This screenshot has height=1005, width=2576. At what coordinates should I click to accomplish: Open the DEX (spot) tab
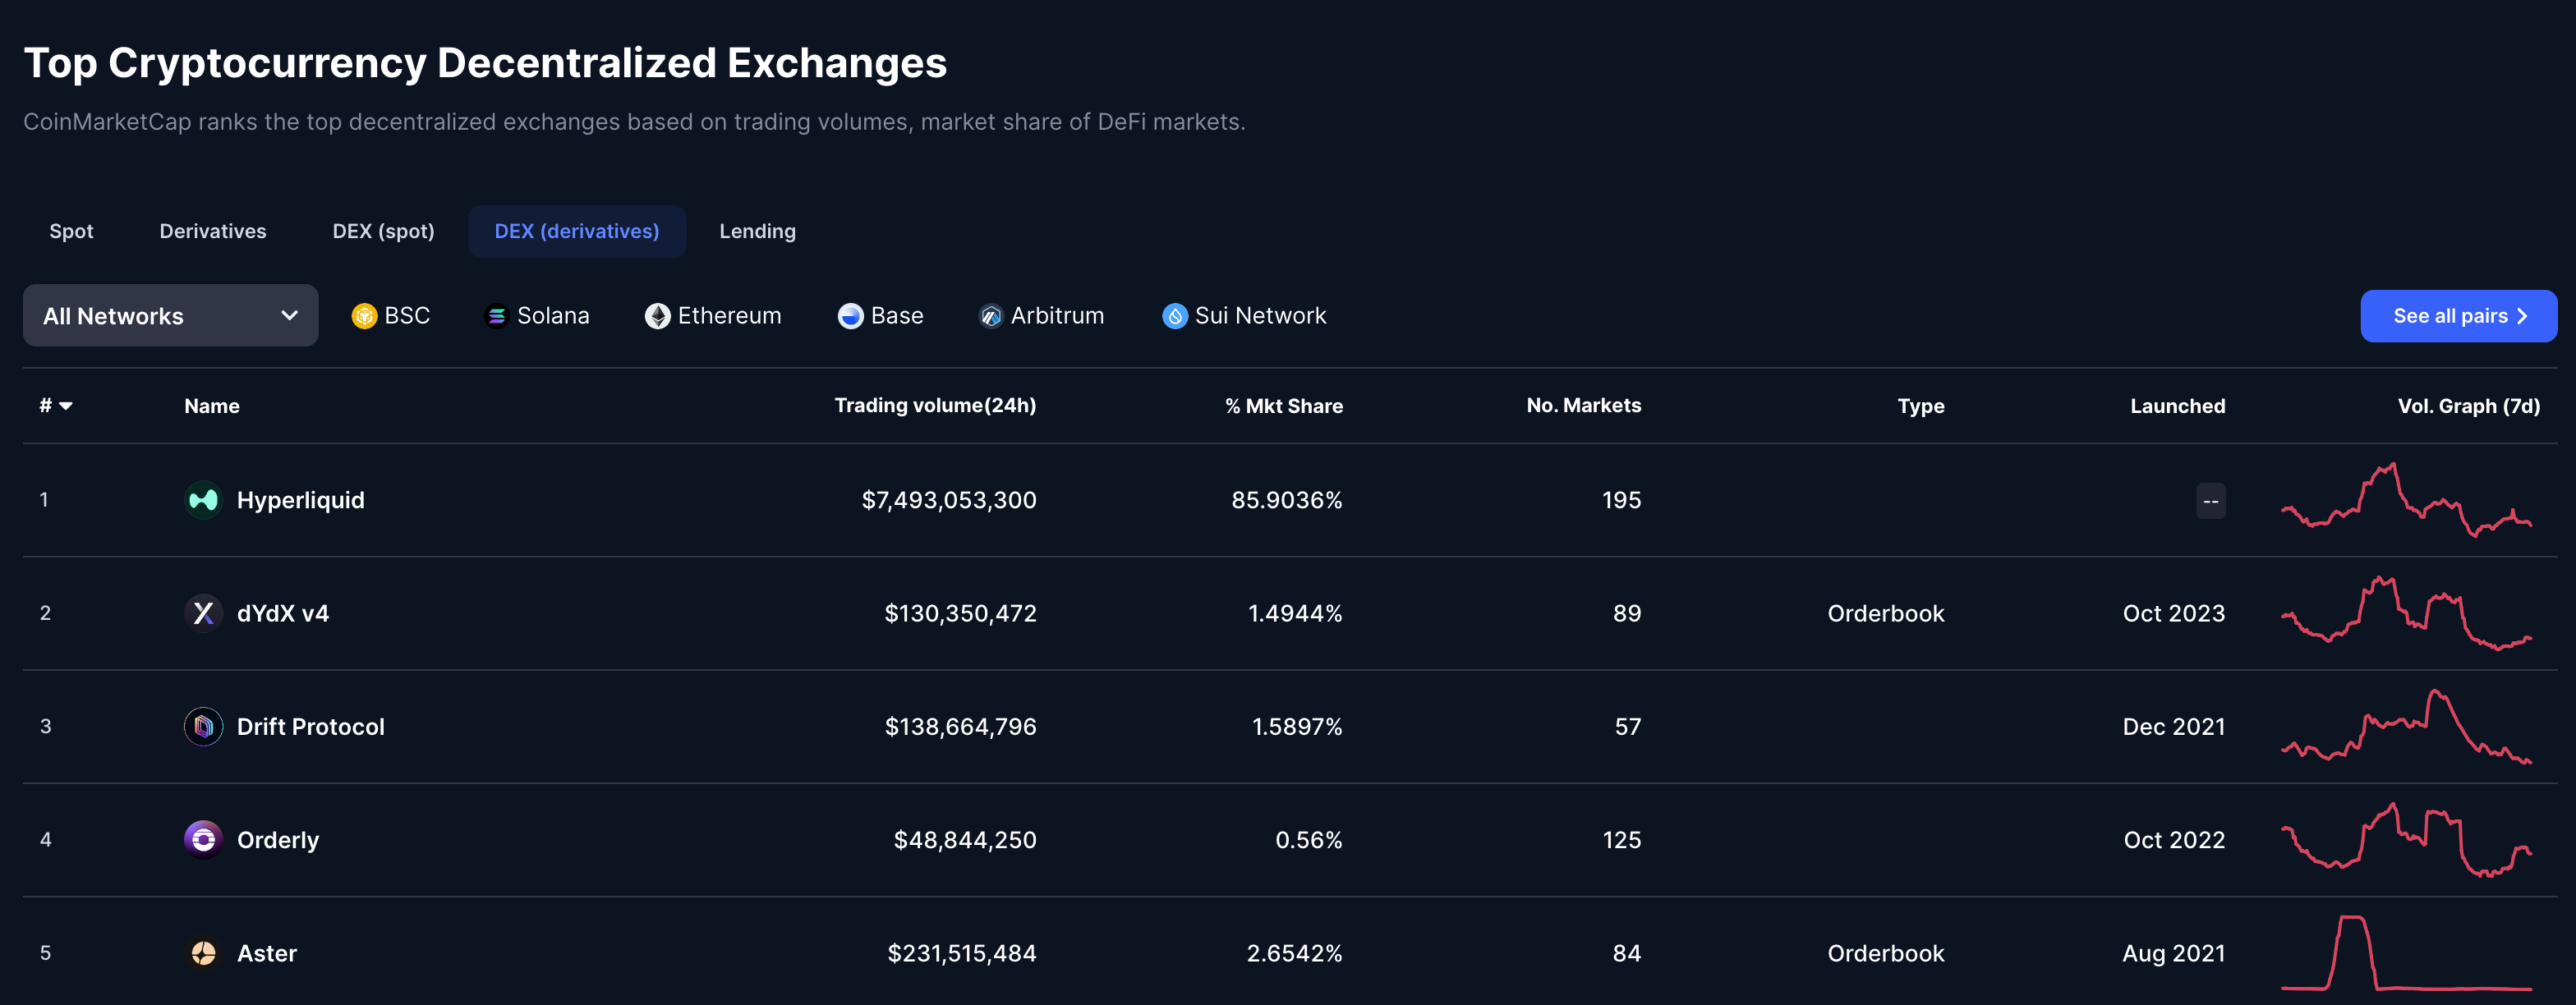(x=383, y=231)
